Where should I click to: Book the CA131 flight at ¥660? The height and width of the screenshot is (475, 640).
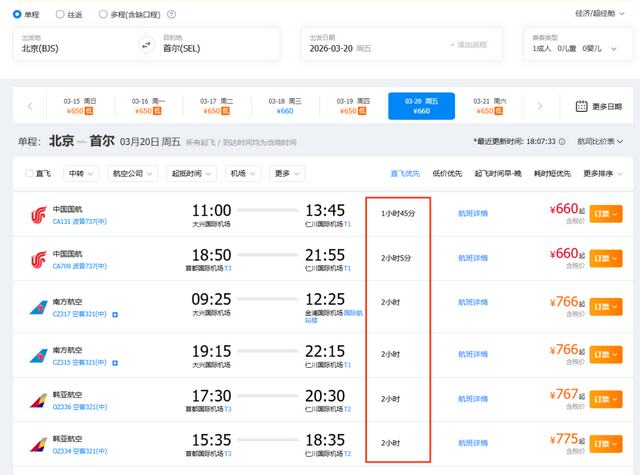pos(606,214)
